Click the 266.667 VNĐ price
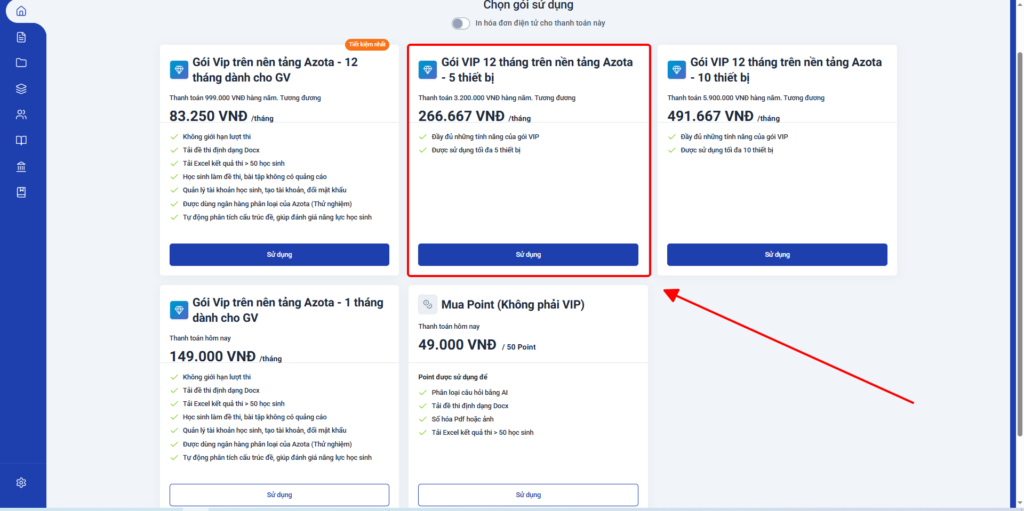Image resolution: width=1024 pixels, height=511 pixels. 462,116
